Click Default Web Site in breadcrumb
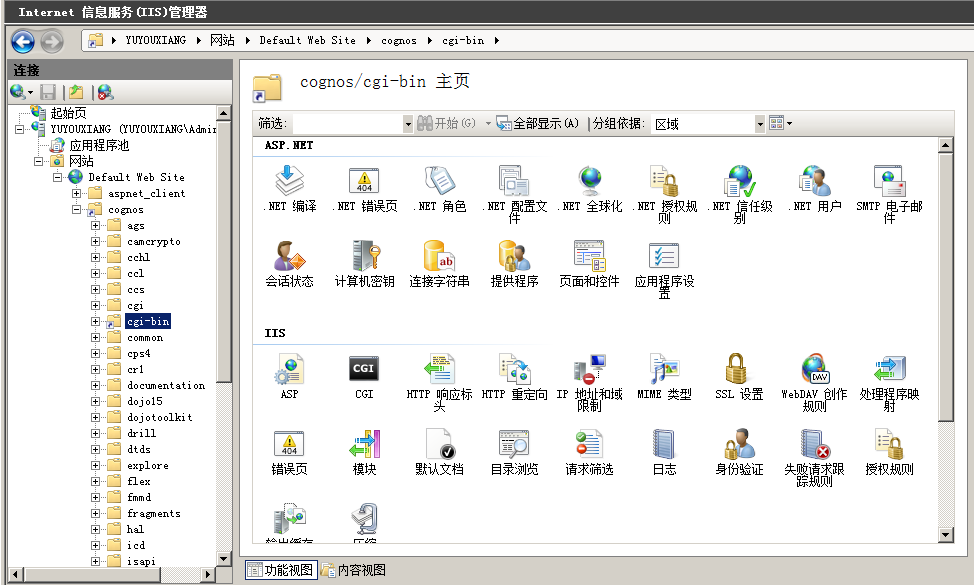 pos(307,40)
